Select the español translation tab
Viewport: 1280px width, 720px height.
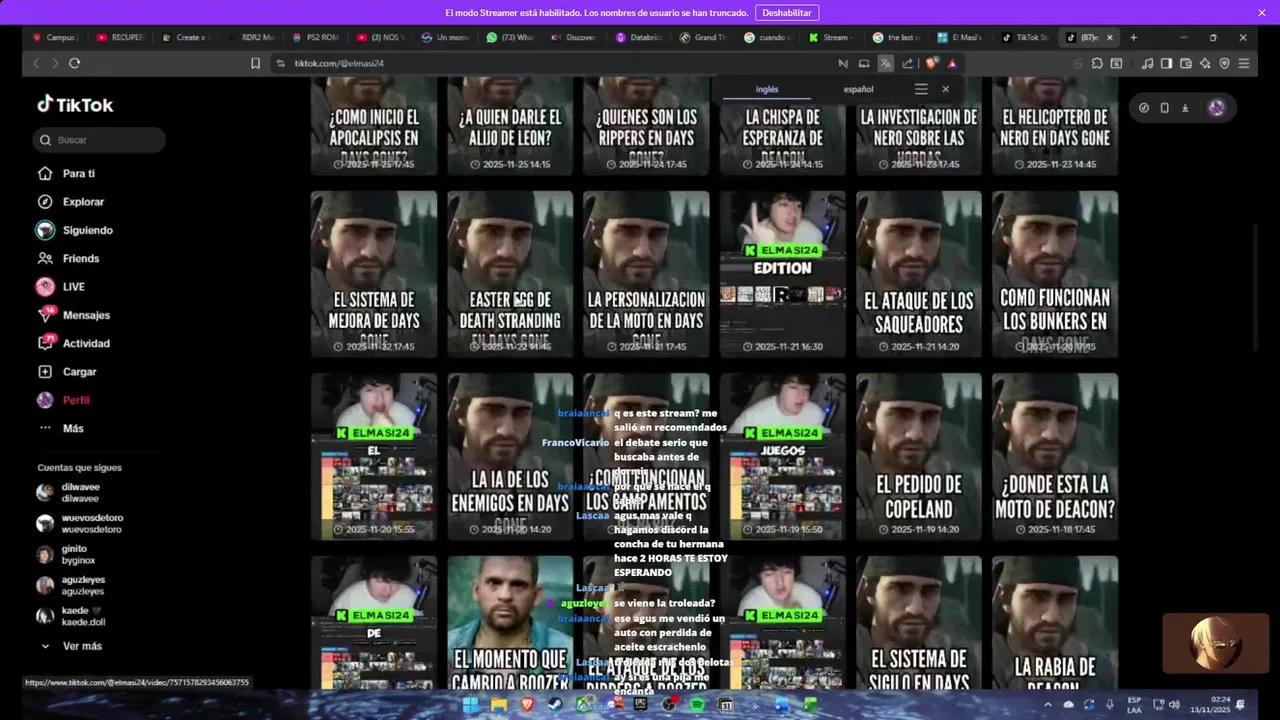tap(858, 89)
